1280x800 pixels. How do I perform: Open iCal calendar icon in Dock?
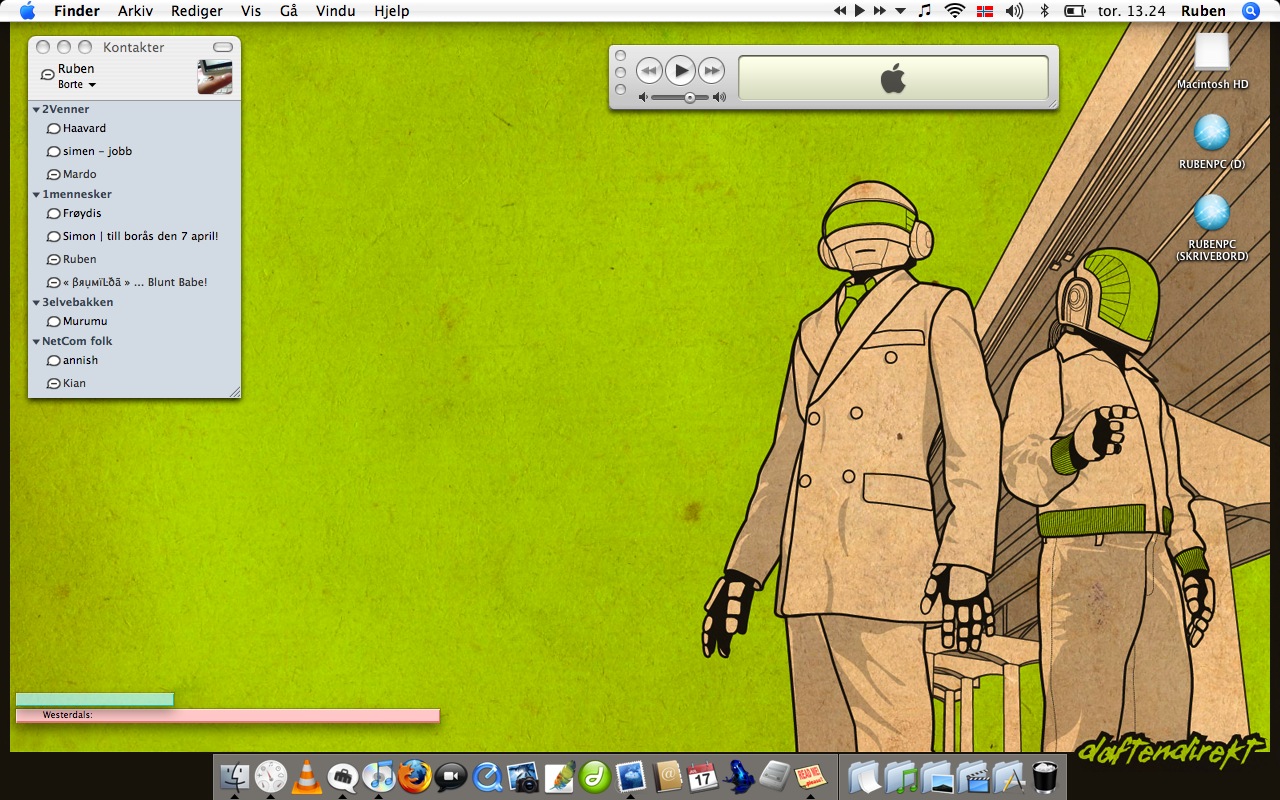703,776
